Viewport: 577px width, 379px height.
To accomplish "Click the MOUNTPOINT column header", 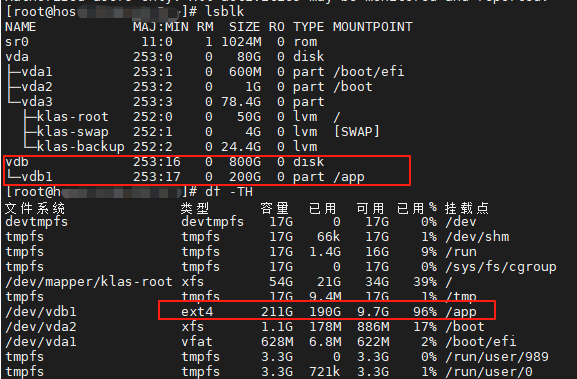I will point(373,27).
